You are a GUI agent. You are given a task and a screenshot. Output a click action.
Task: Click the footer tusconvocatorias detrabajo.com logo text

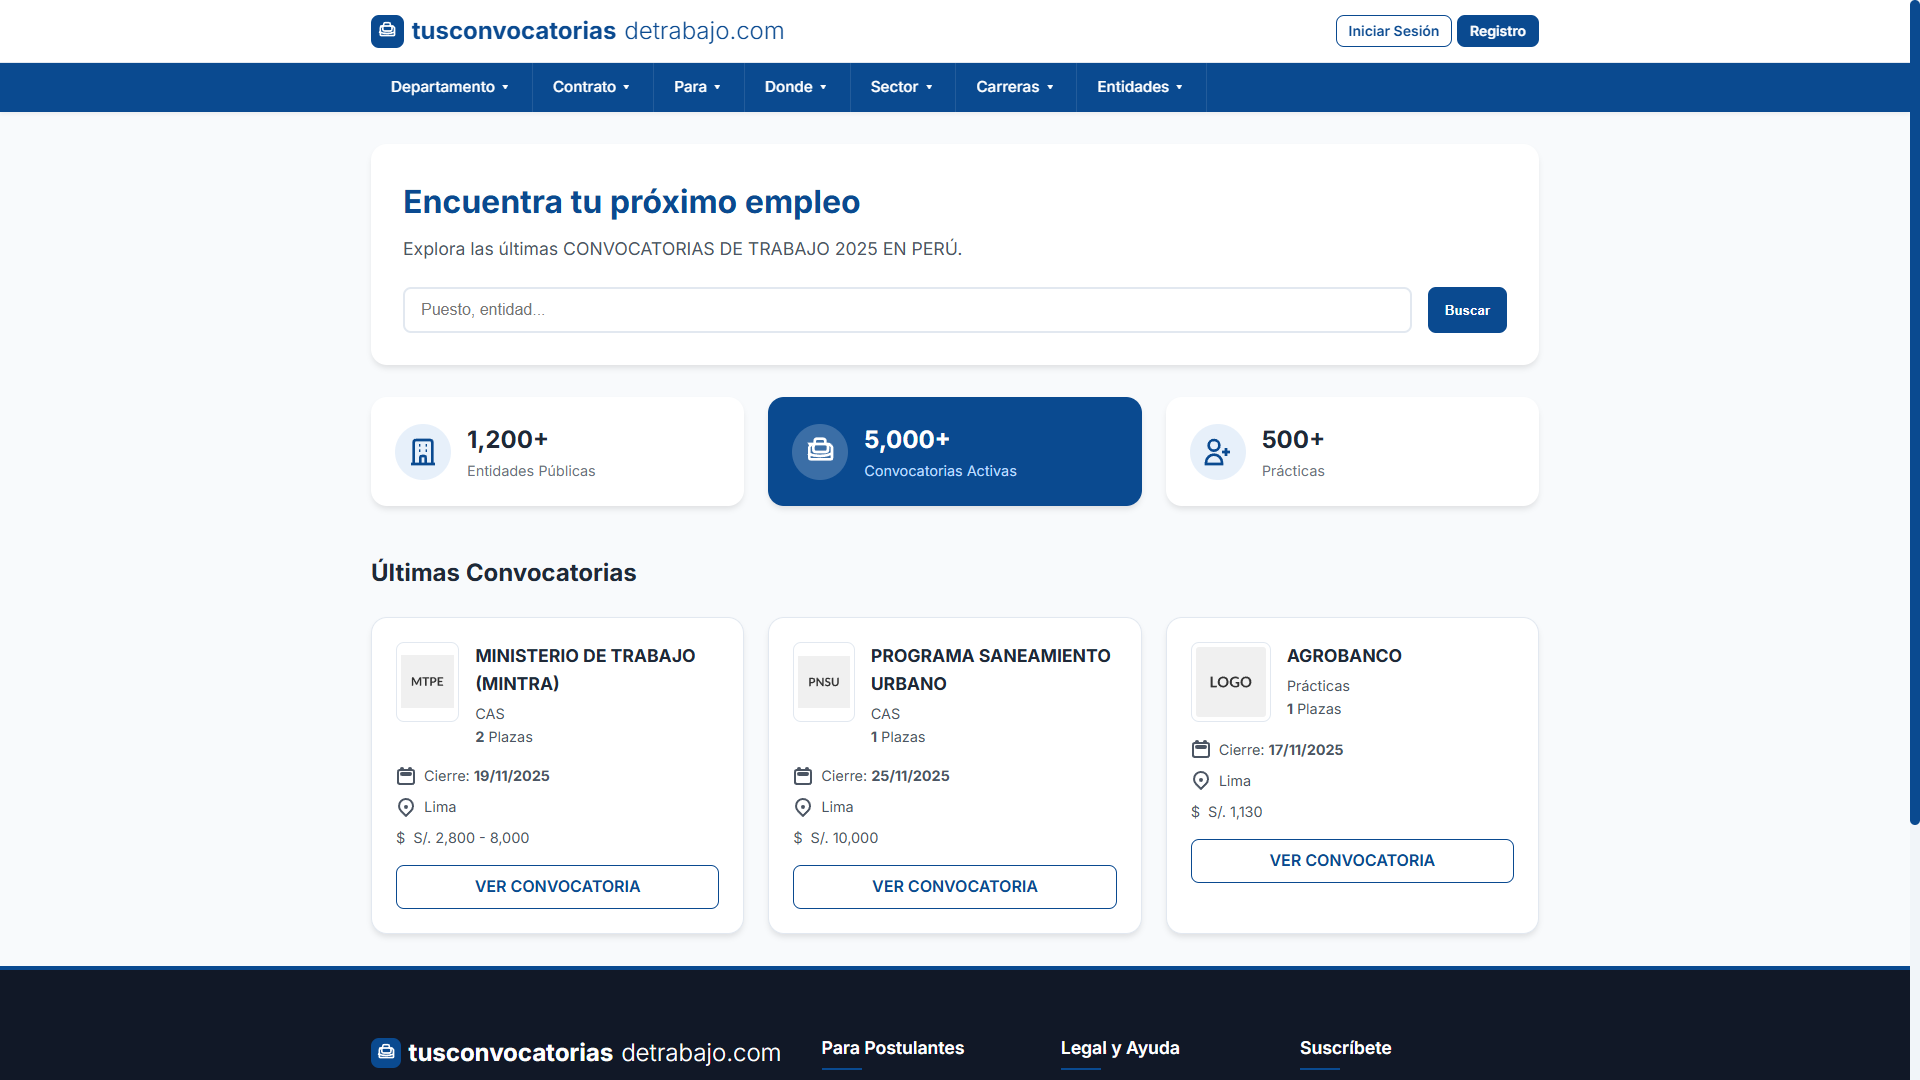[x=594, y=1053]
